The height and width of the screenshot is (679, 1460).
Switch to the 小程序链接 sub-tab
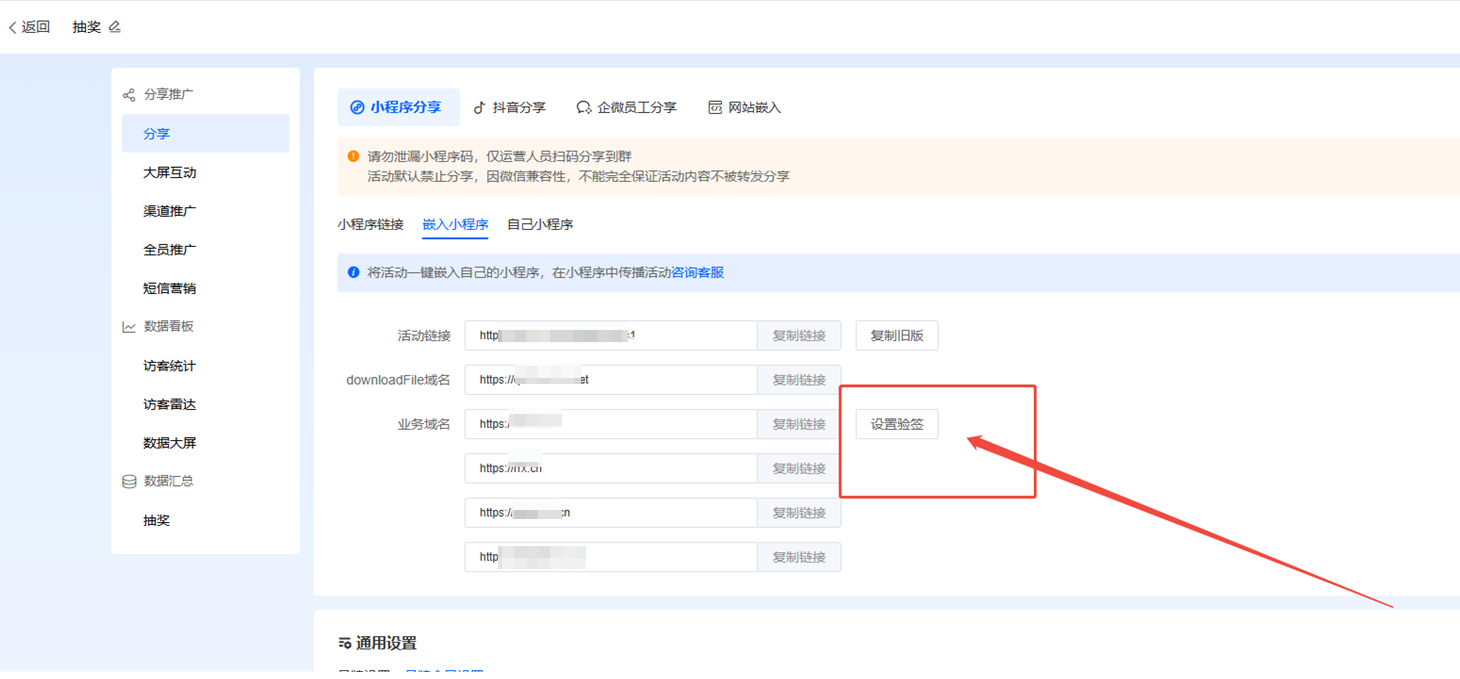(370, 225)
